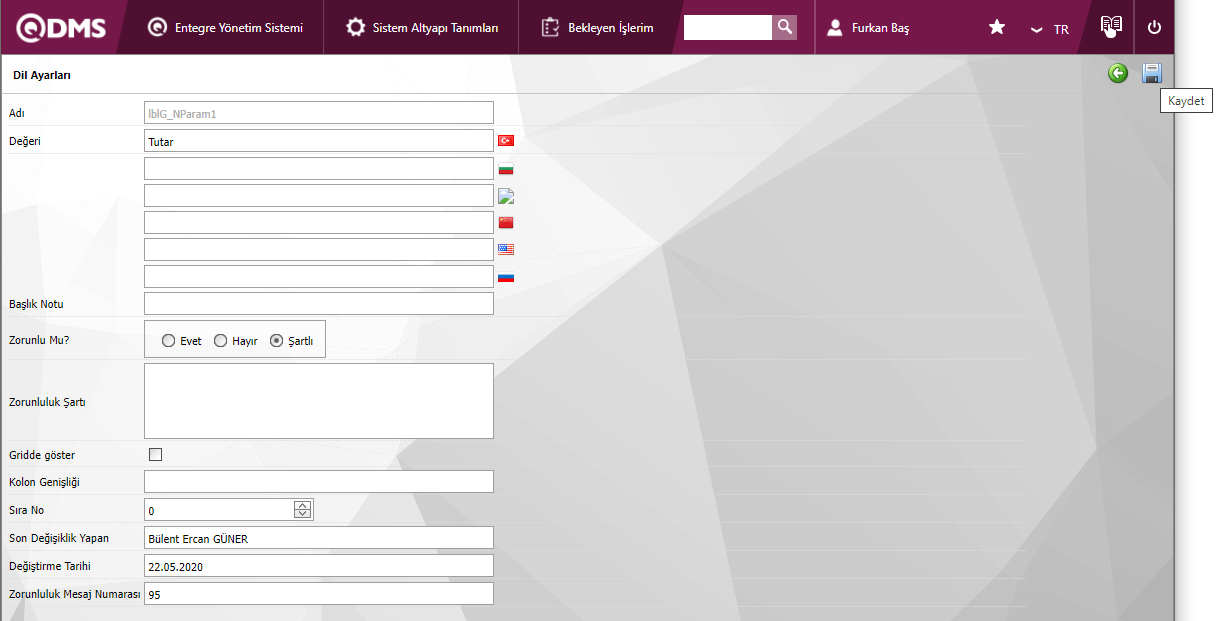The height and width of the screenshot is (621, 1217).
Task: Click the US flag icon
Action: pyautogui.click(x=506, y=250)
